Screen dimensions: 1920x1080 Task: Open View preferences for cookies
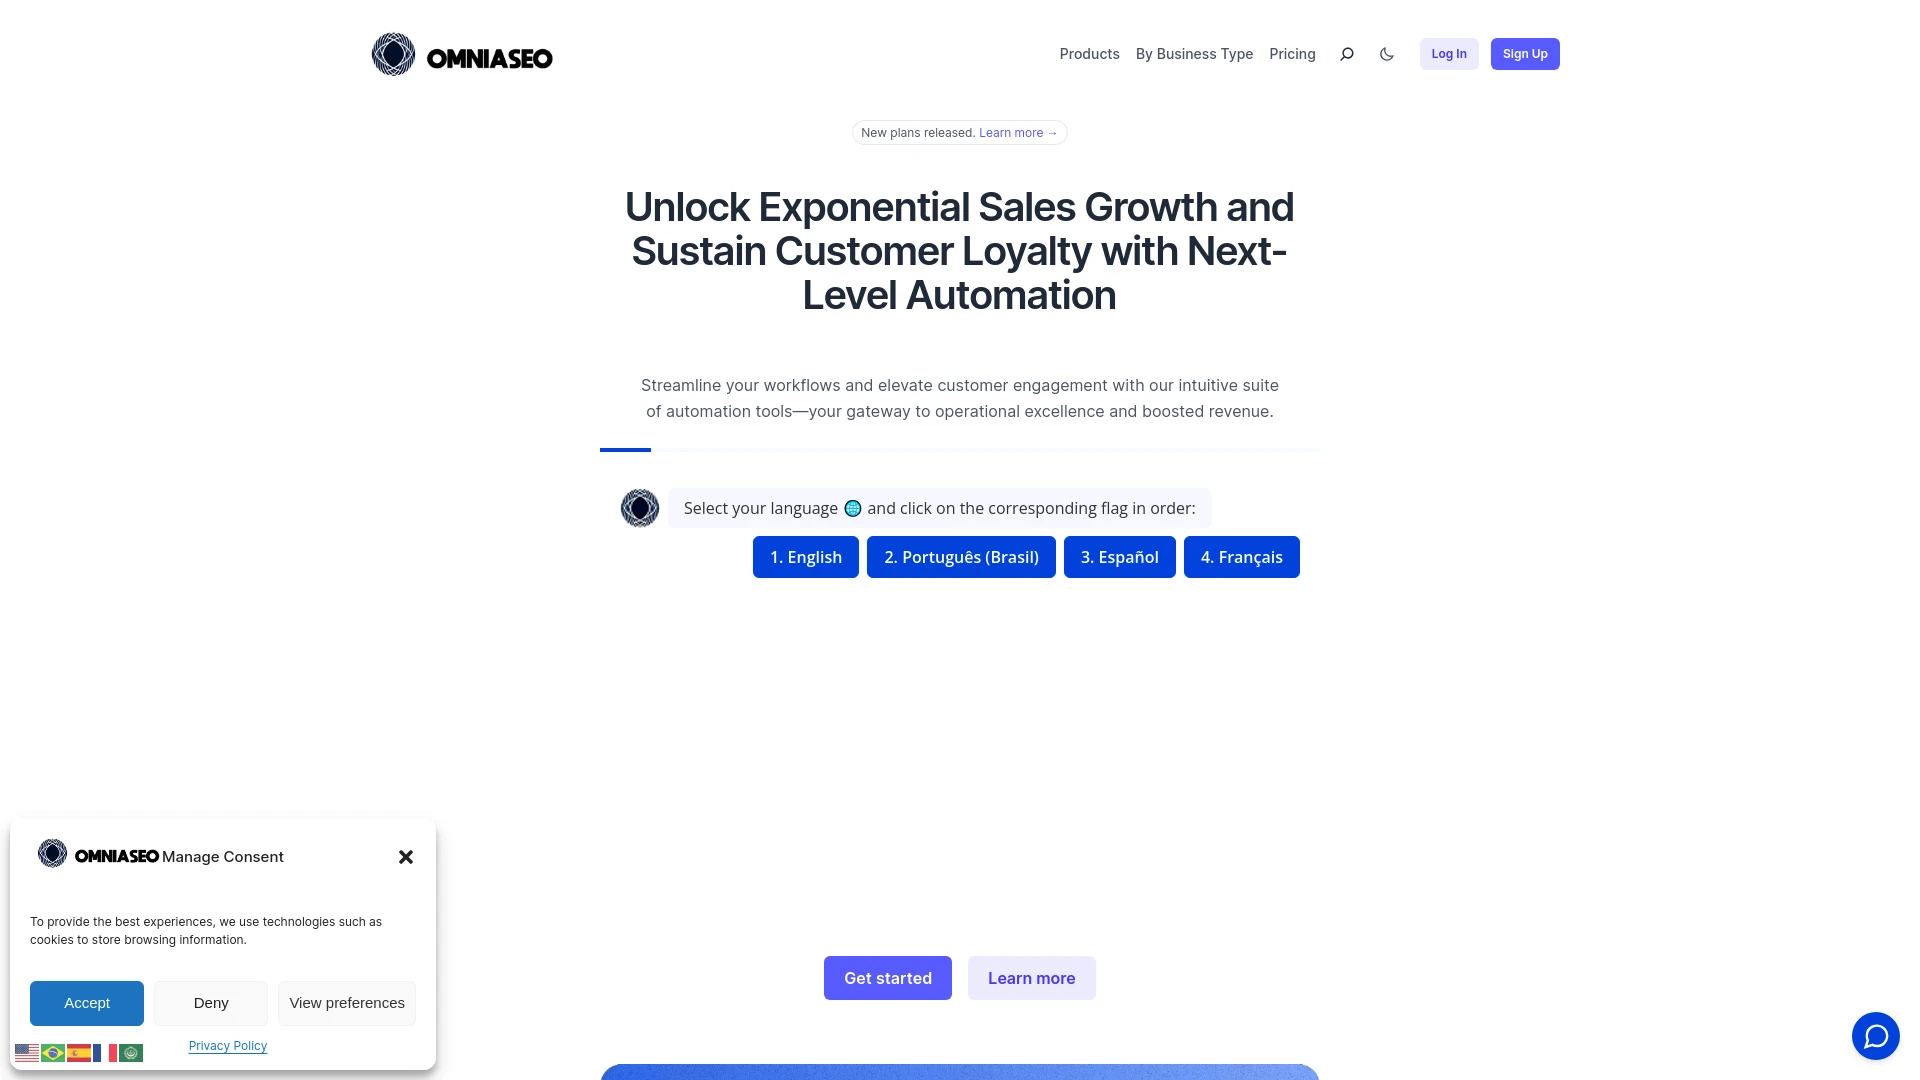347,1002
